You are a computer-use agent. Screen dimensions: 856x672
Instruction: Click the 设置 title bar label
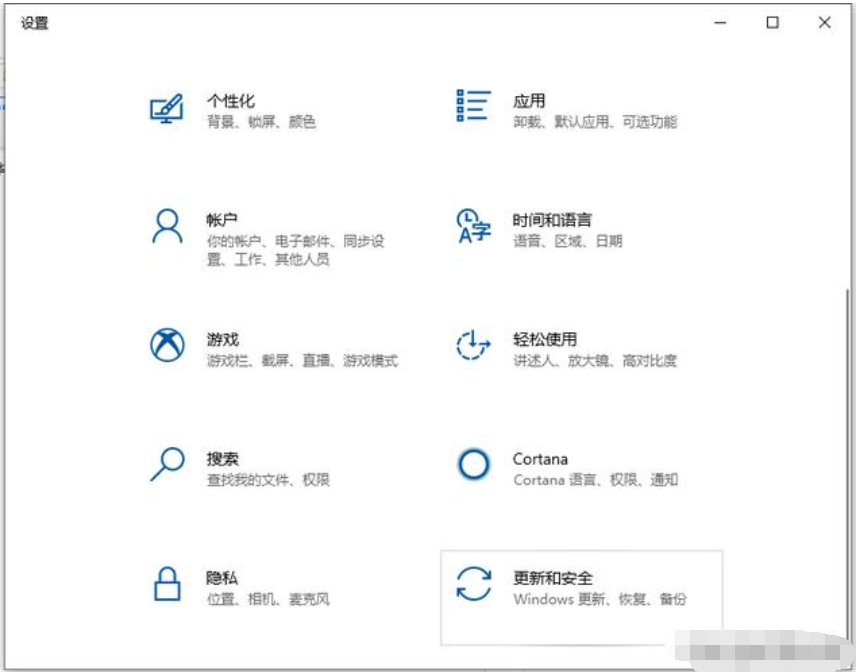[33, 20]
